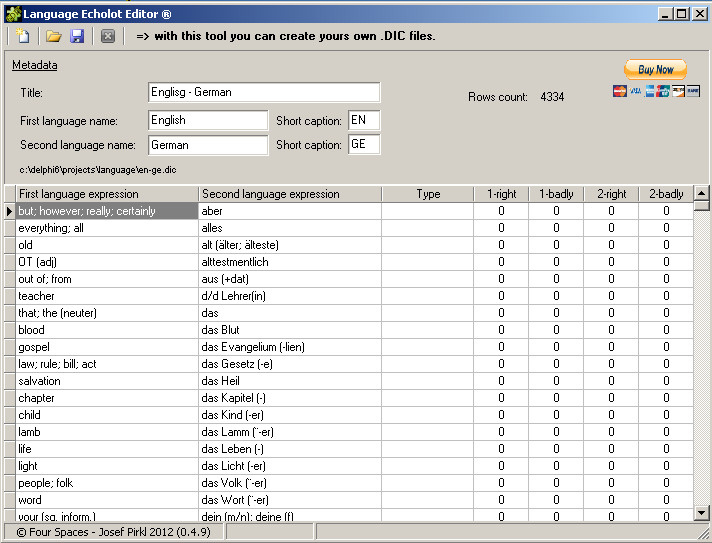Select the 'blood' cell
Screen dimensions: 712x543
(107, 330)
